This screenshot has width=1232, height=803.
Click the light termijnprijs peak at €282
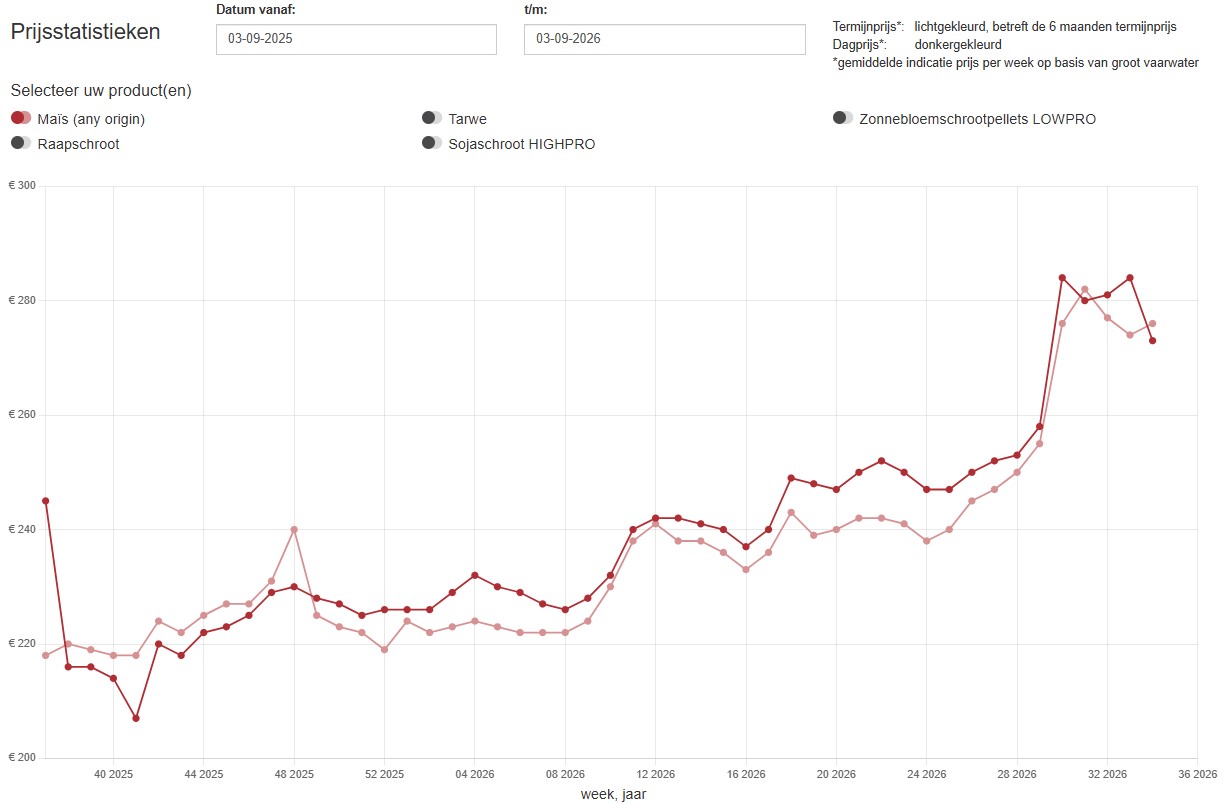(1084, 289)
